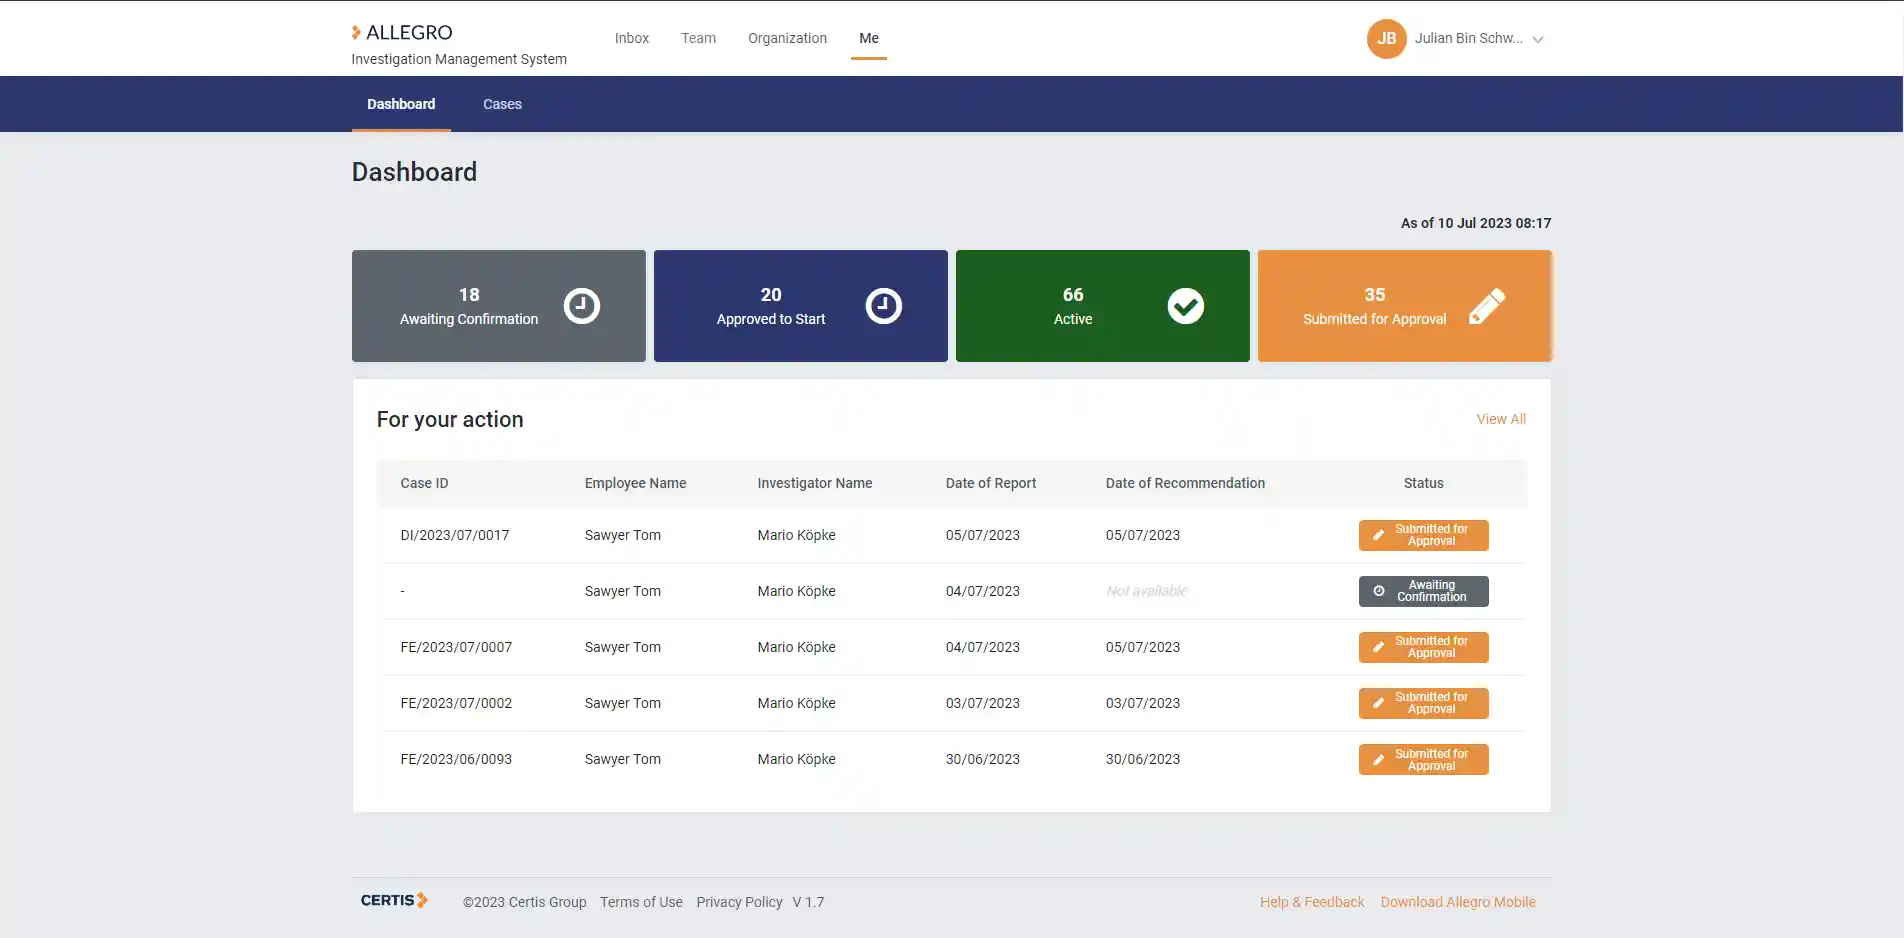Click the Download Allegro Mobile link
Viewport: 1904px width, 938px height.
pyautogui.click(x=1458, y=902)
